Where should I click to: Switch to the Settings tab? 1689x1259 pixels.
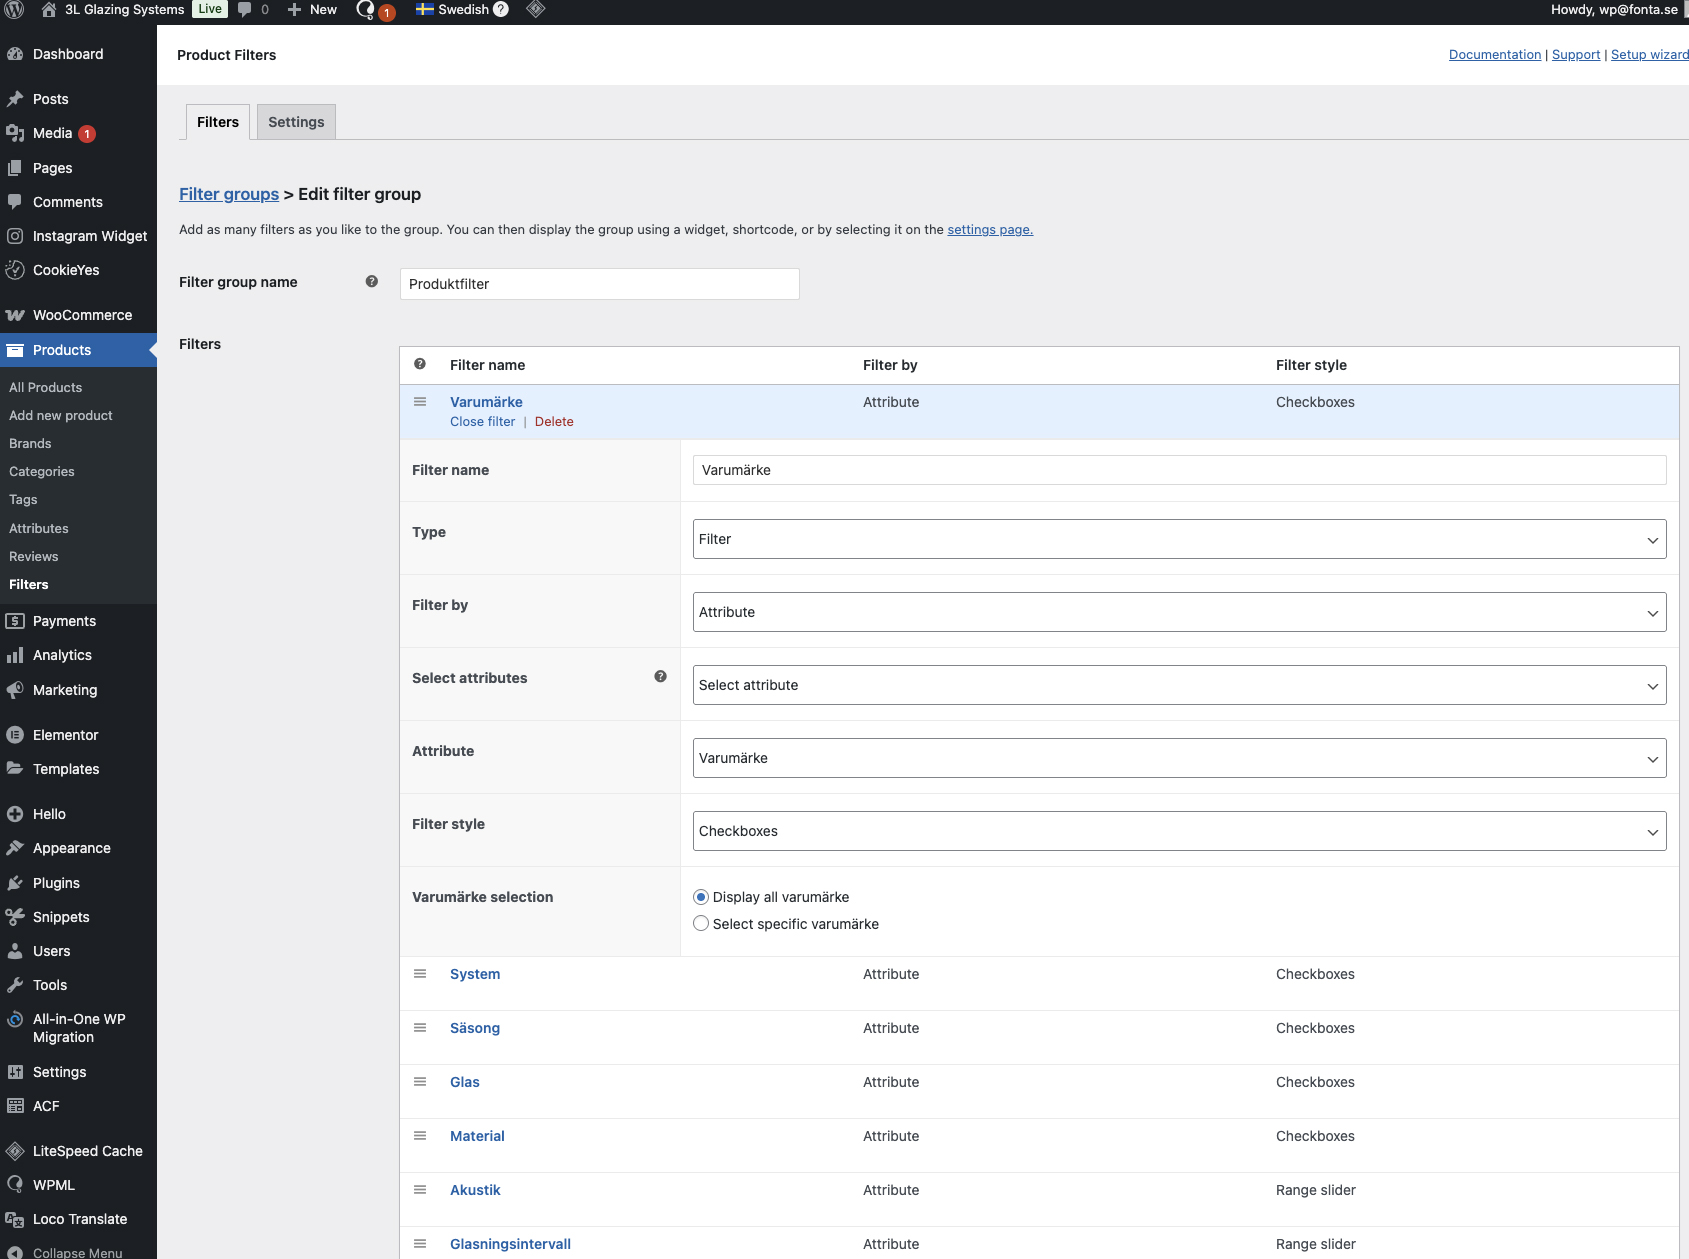[x=296, y=122]
